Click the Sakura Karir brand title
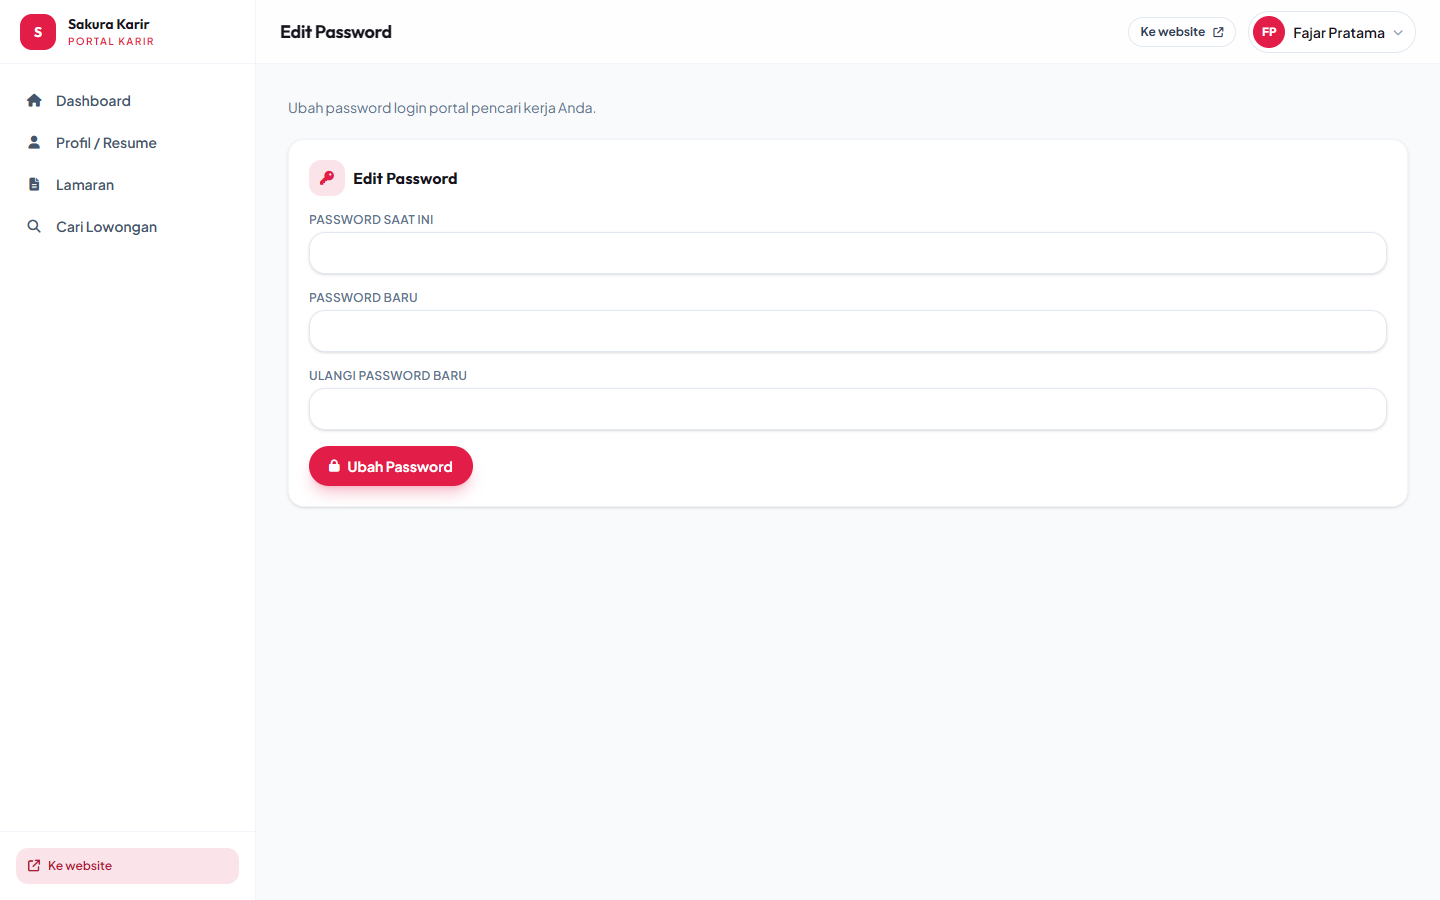This screenshot has height=900, width=1440. click(109, 24)
